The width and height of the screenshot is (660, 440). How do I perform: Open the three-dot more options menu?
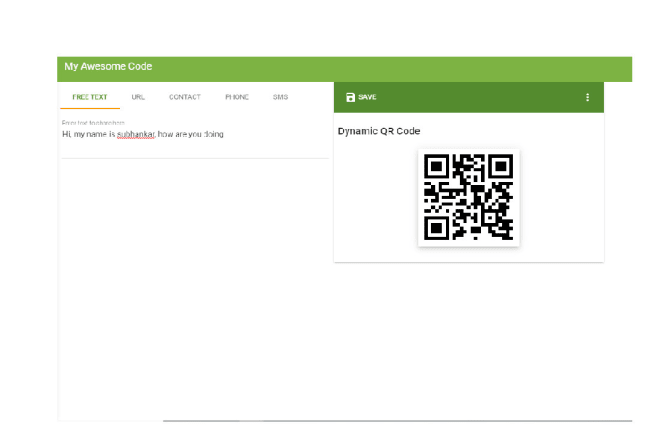tap(587, 97)
